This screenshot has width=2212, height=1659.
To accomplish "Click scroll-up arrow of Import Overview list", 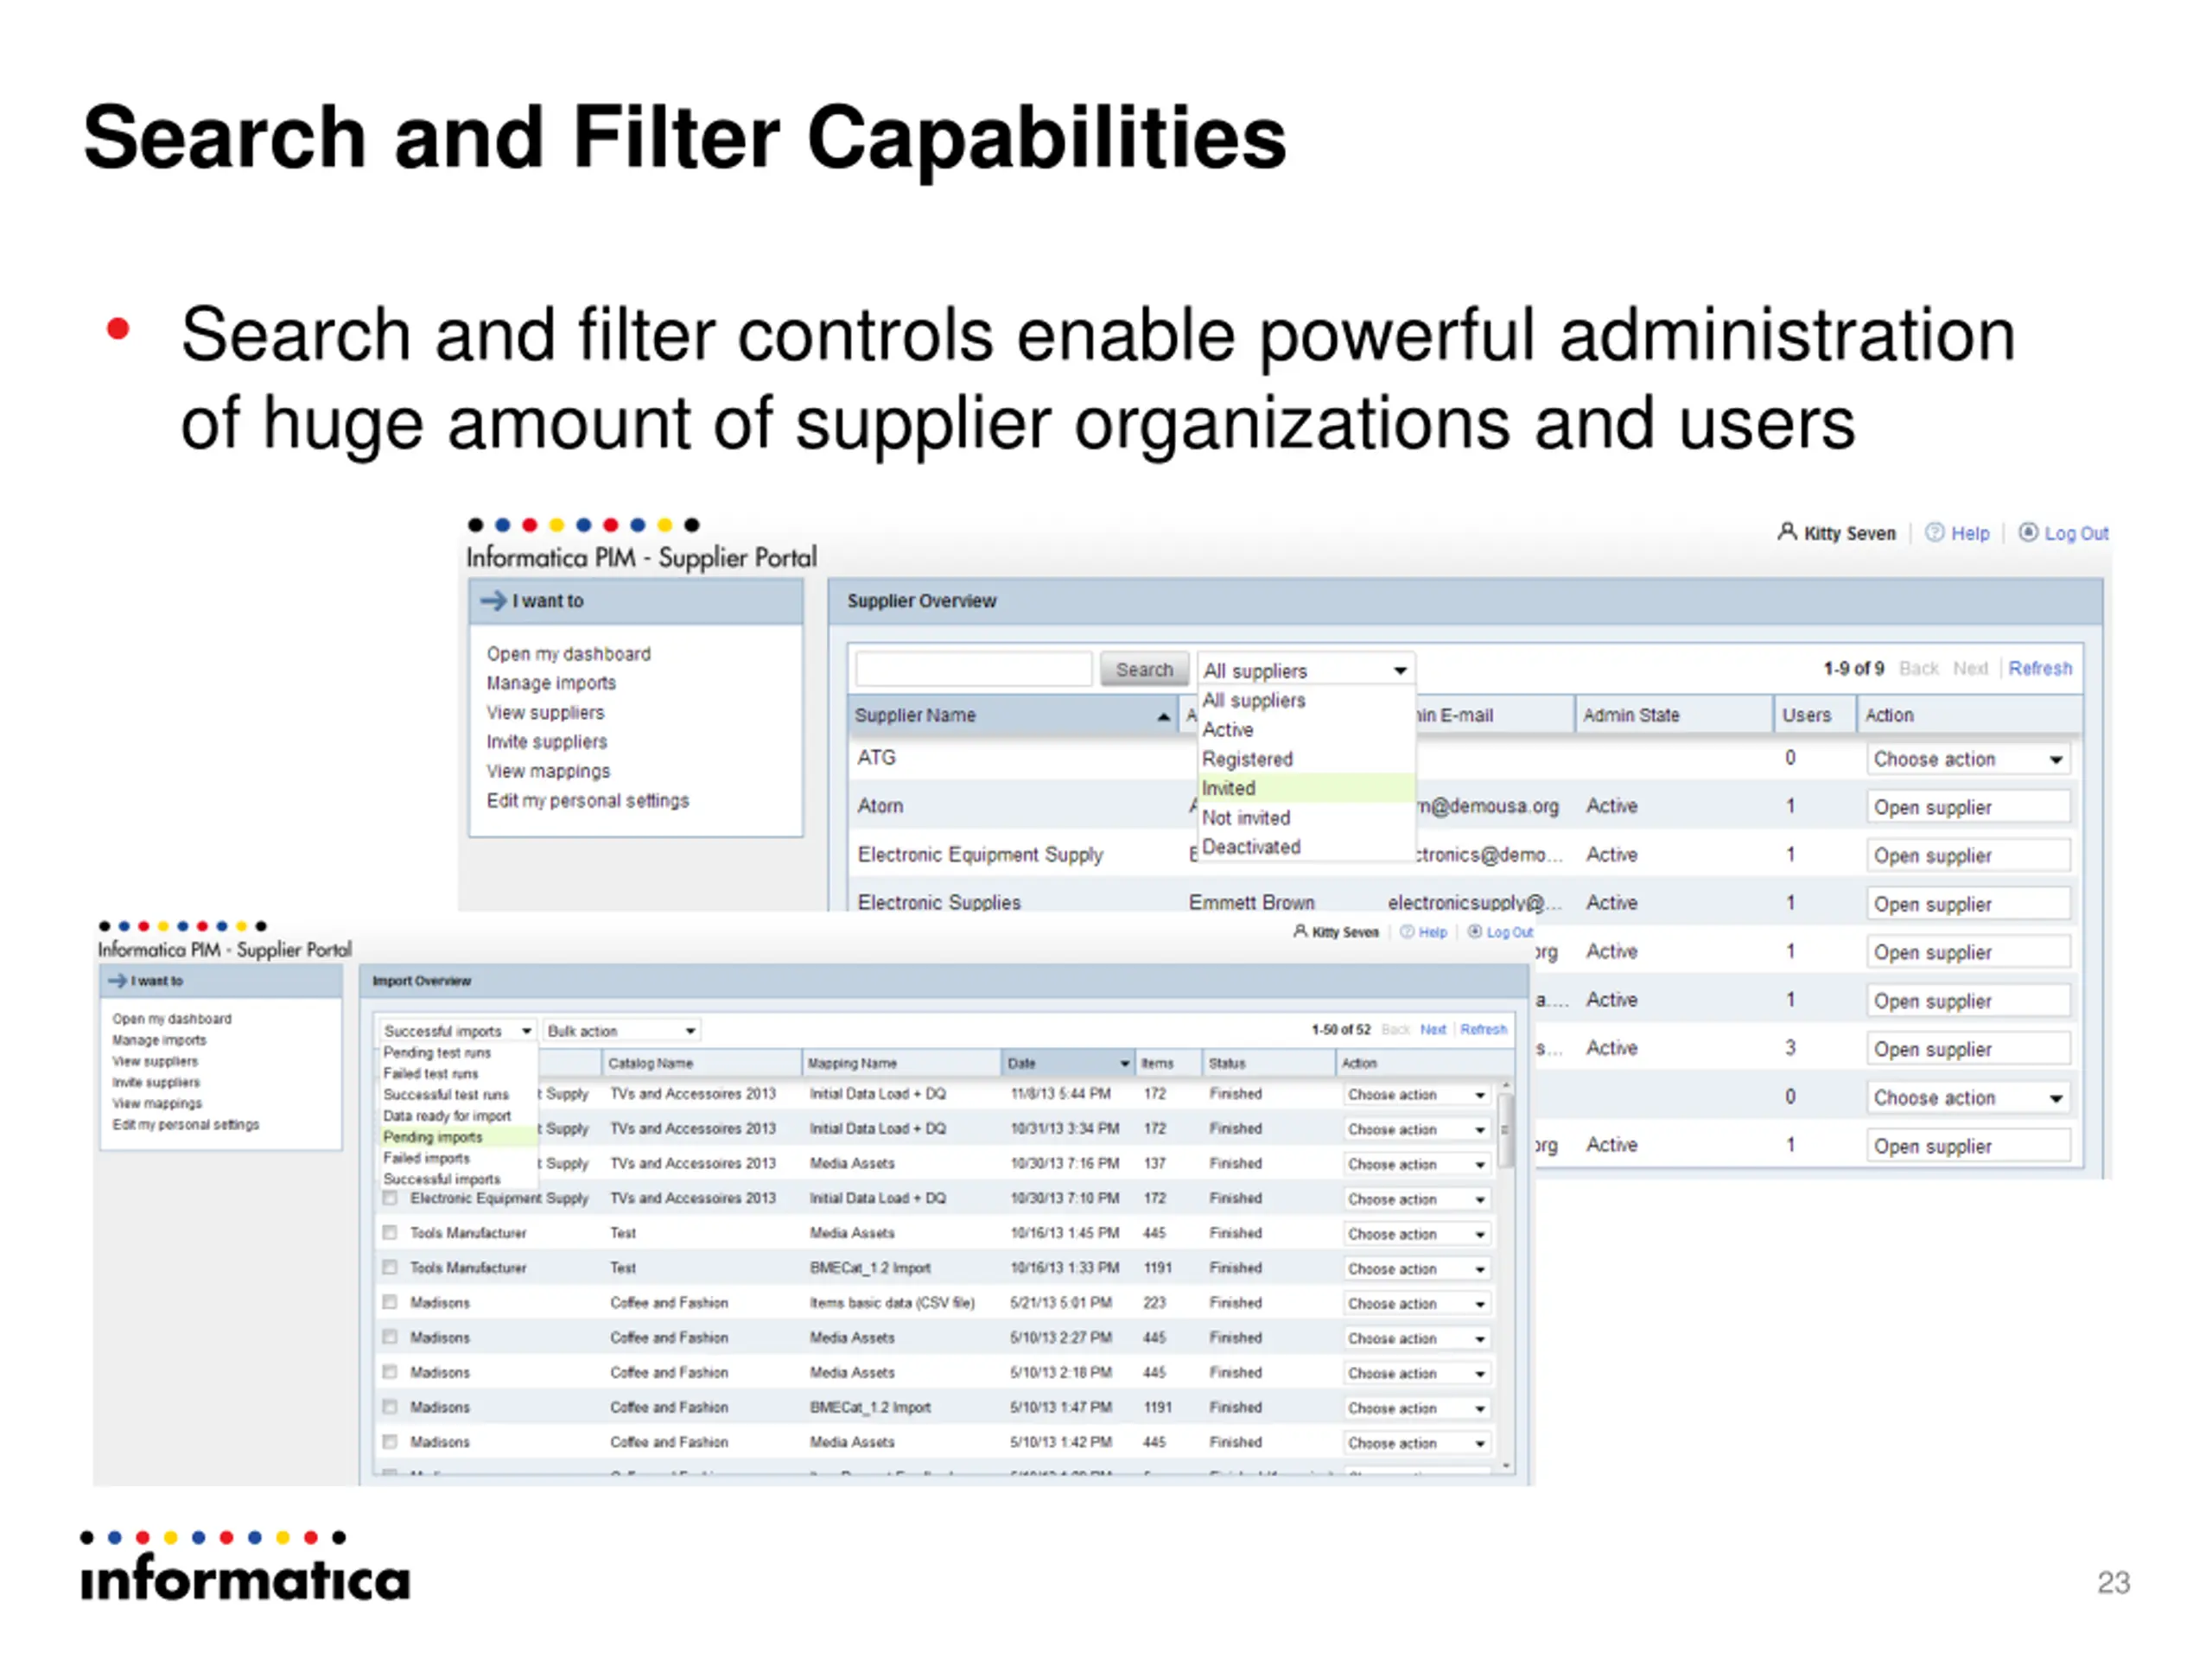I will (x=1506, y=1085).
